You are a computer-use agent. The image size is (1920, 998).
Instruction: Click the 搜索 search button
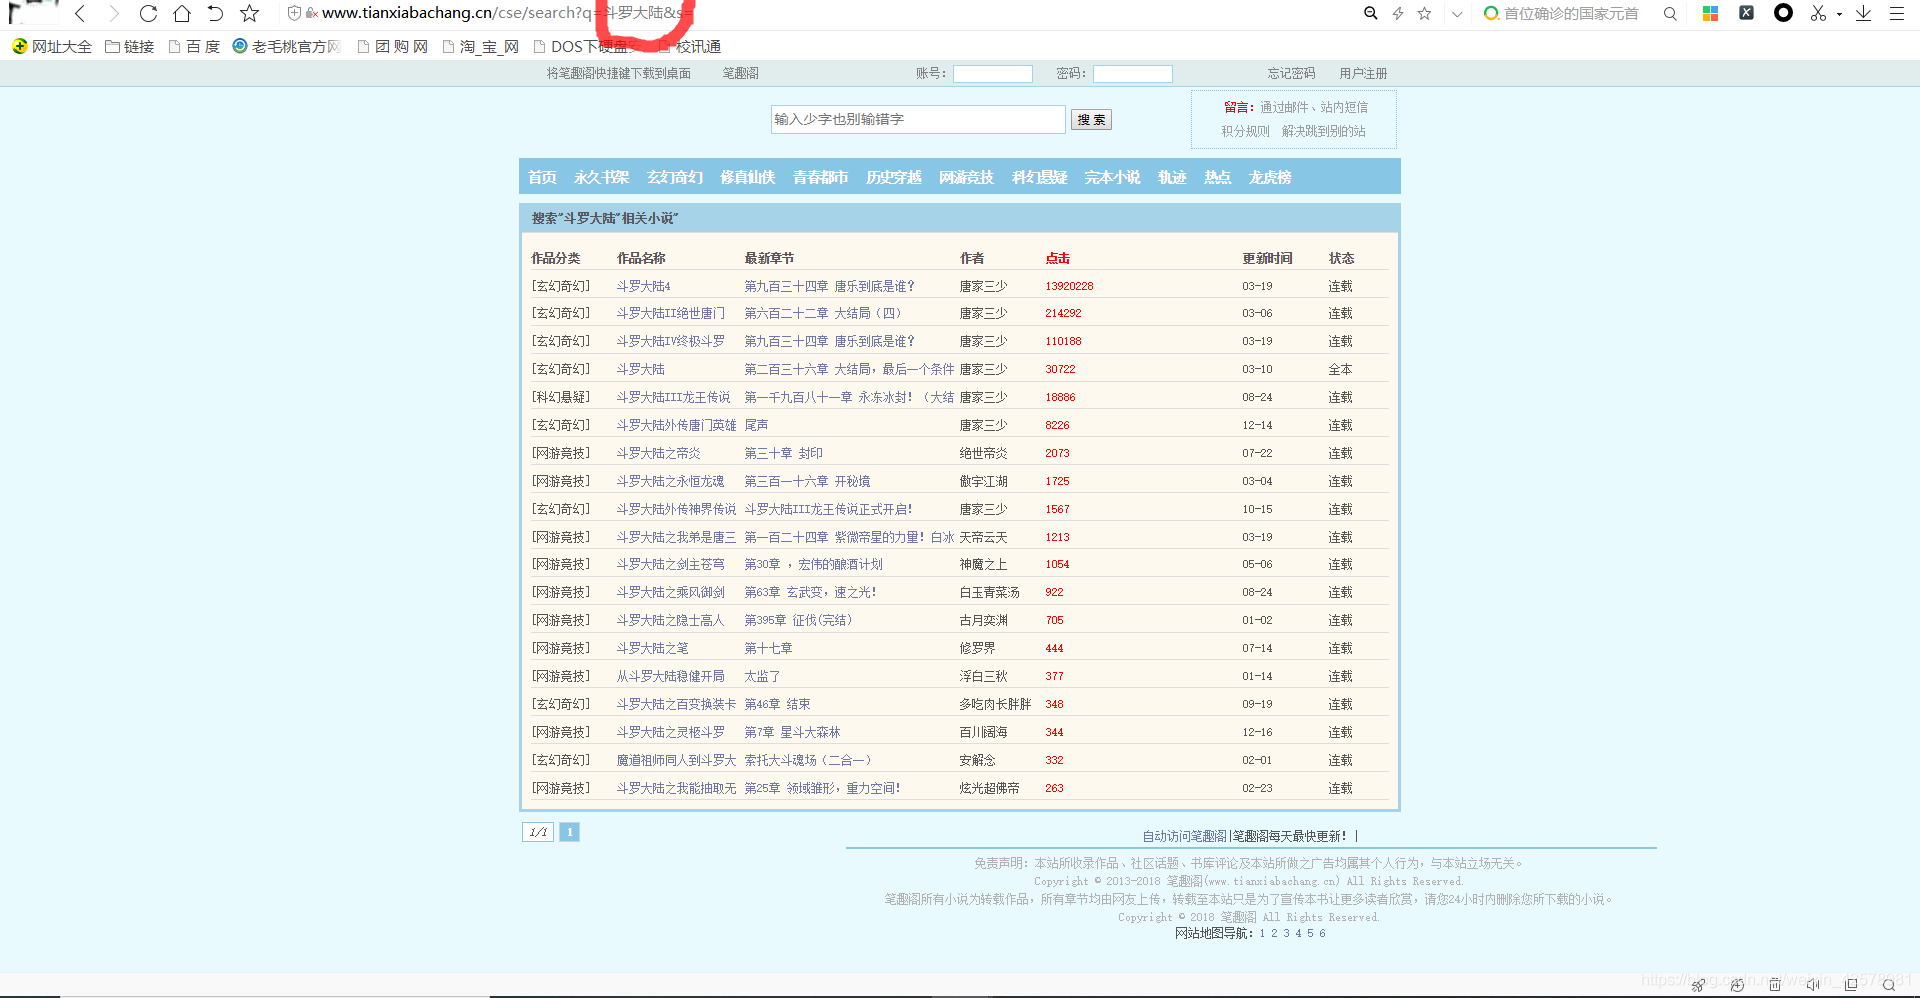coord(1091,119)
